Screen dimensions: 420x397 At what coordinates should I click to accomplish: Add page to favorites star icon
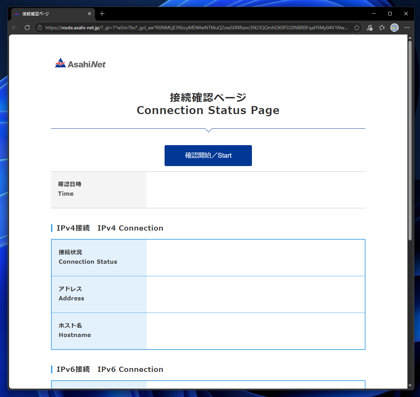(x=357, y=28)
